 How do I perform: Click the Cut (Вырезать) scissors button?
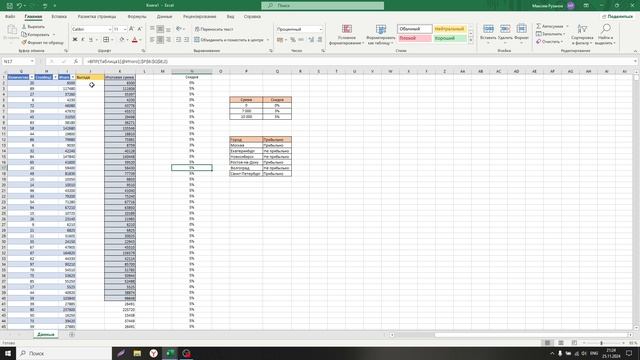point(33,27)
